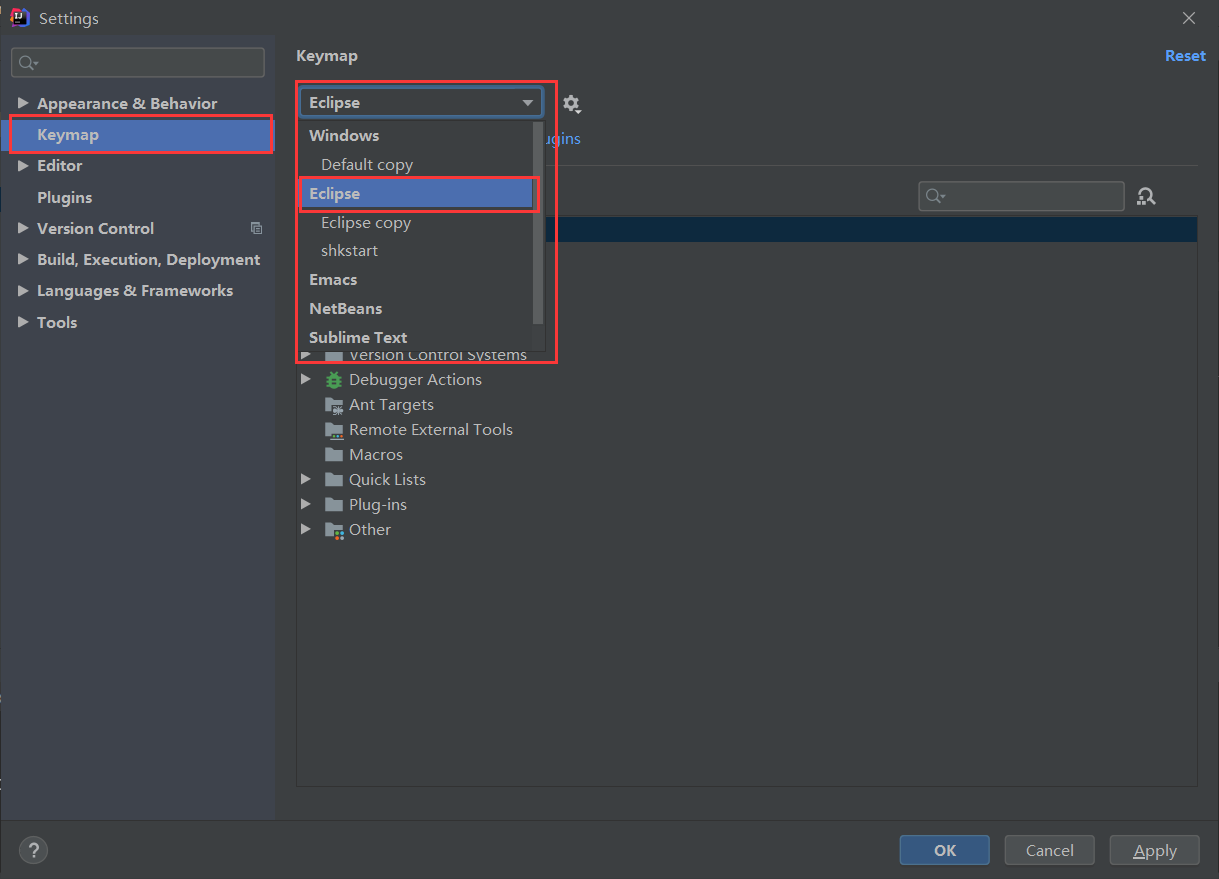Click the Other folder icon
Screen dimensions: 1219x879
(x=334, y=530)
